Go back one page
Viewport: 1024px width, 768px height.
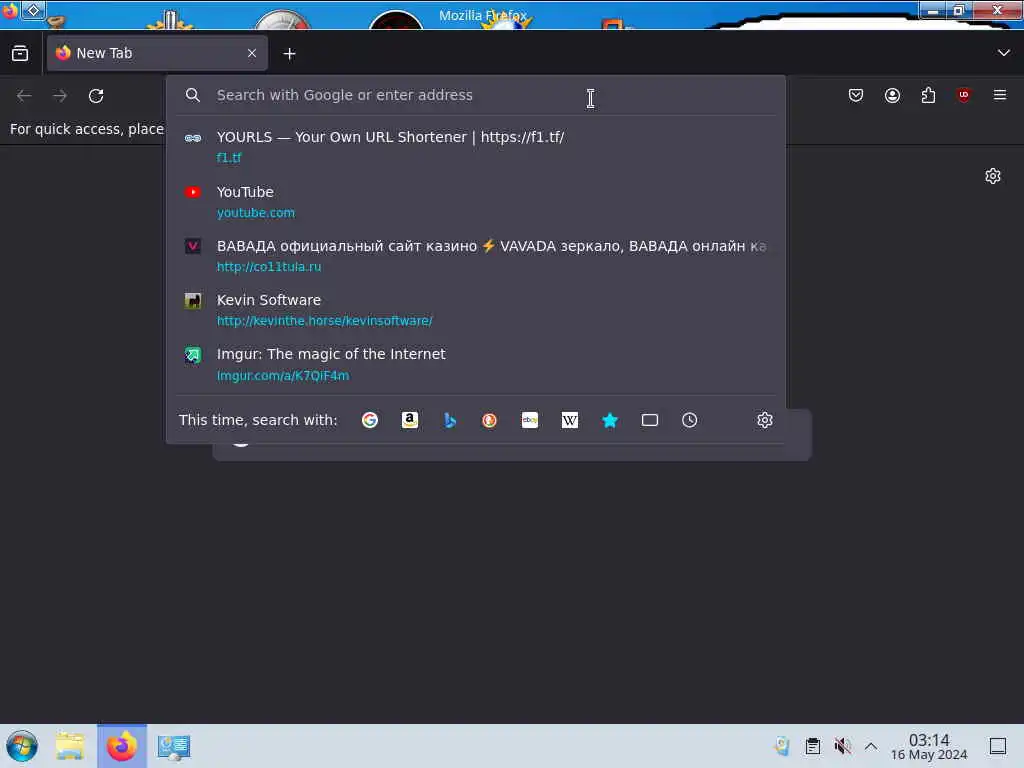coord(24,96)
